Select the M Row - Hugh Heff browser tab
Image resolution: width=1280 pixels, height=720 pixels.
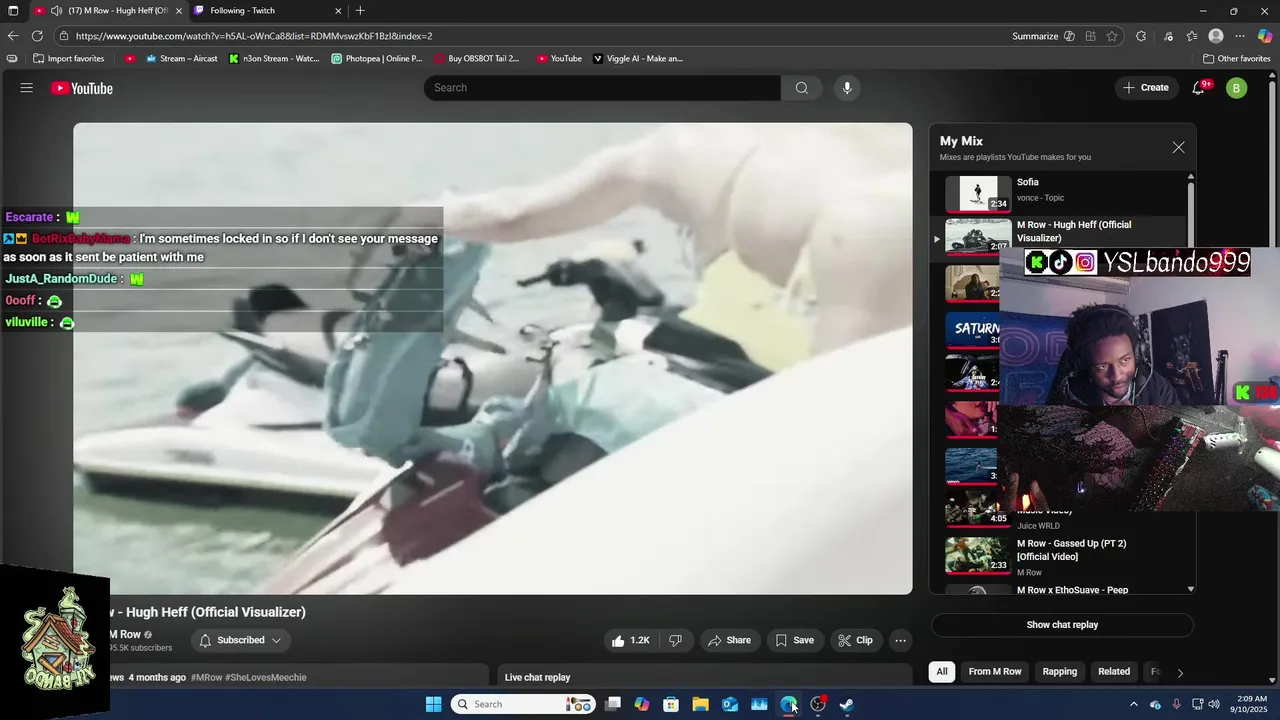click(108, 11)
